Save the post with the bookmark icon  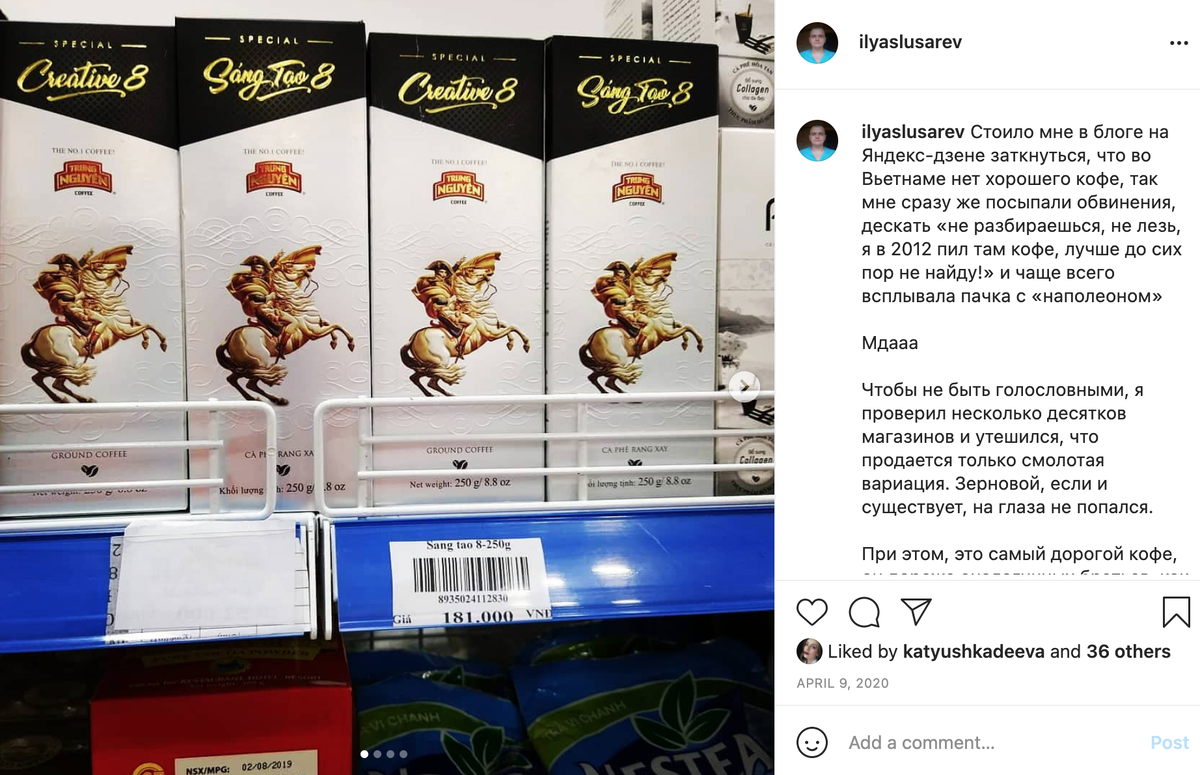(1176, 612)
